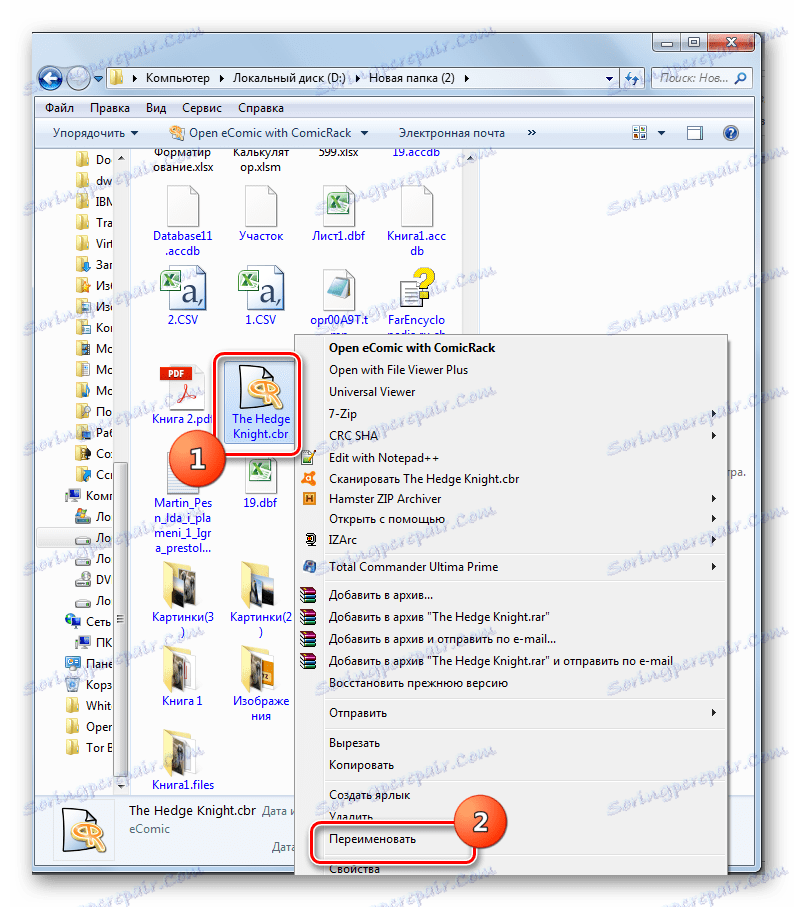The height and width of the screenshot is (907, 797).
Task: Expand the 7-Zip submenu
Action: pyautogui.click(x=511, y=414)
